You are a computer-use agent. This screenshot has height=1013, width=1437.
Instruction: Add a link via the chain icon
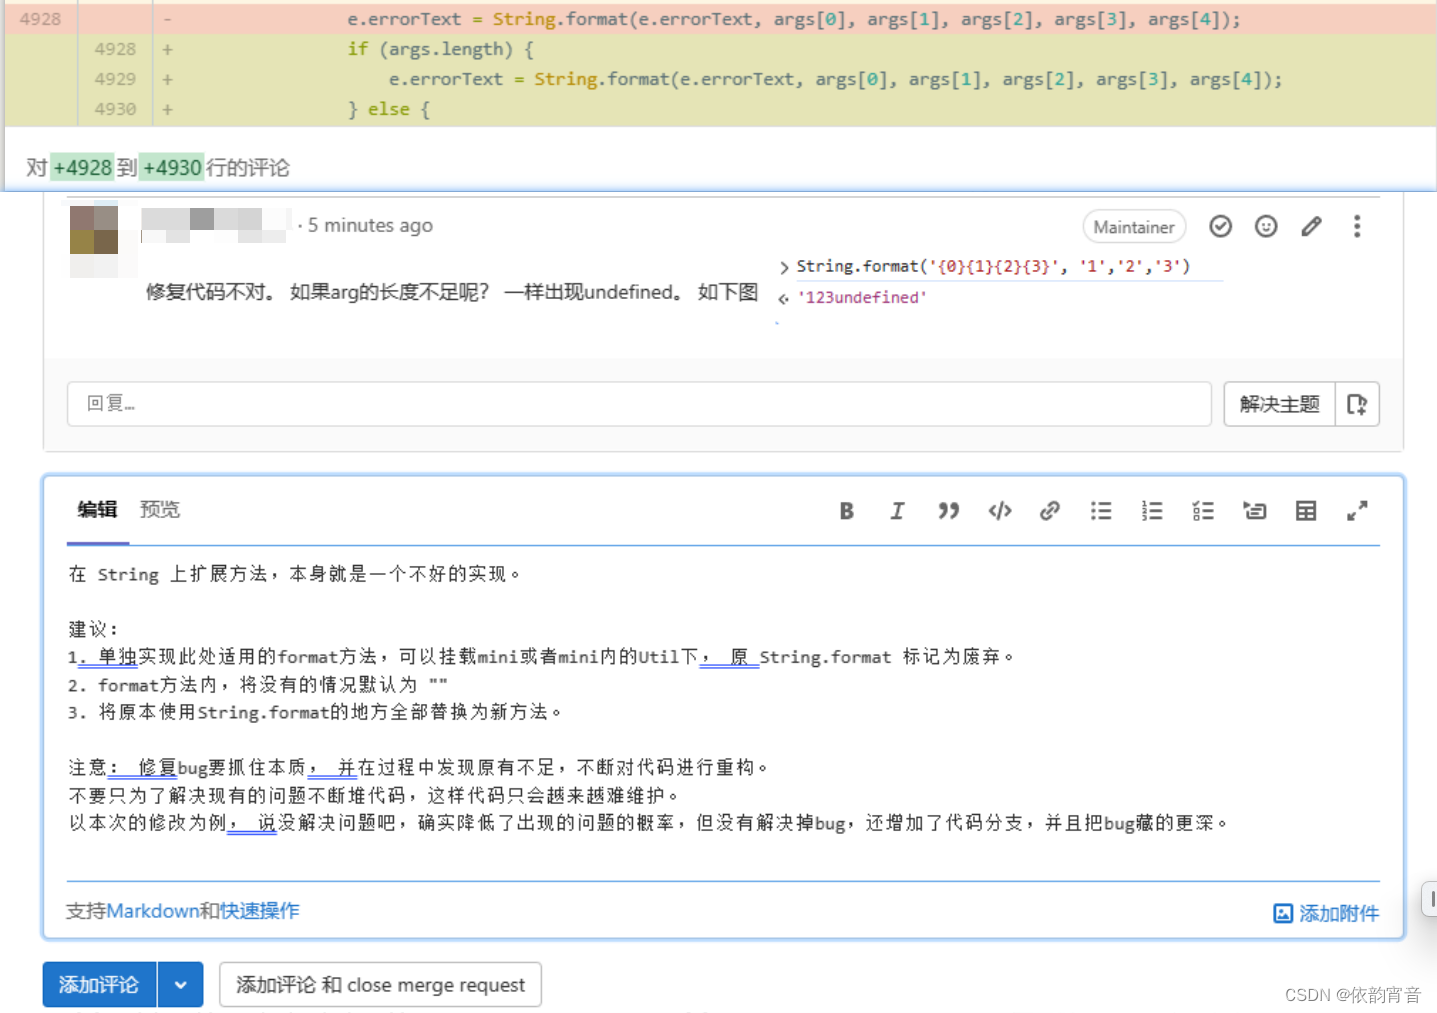[x=1049, y=511]
